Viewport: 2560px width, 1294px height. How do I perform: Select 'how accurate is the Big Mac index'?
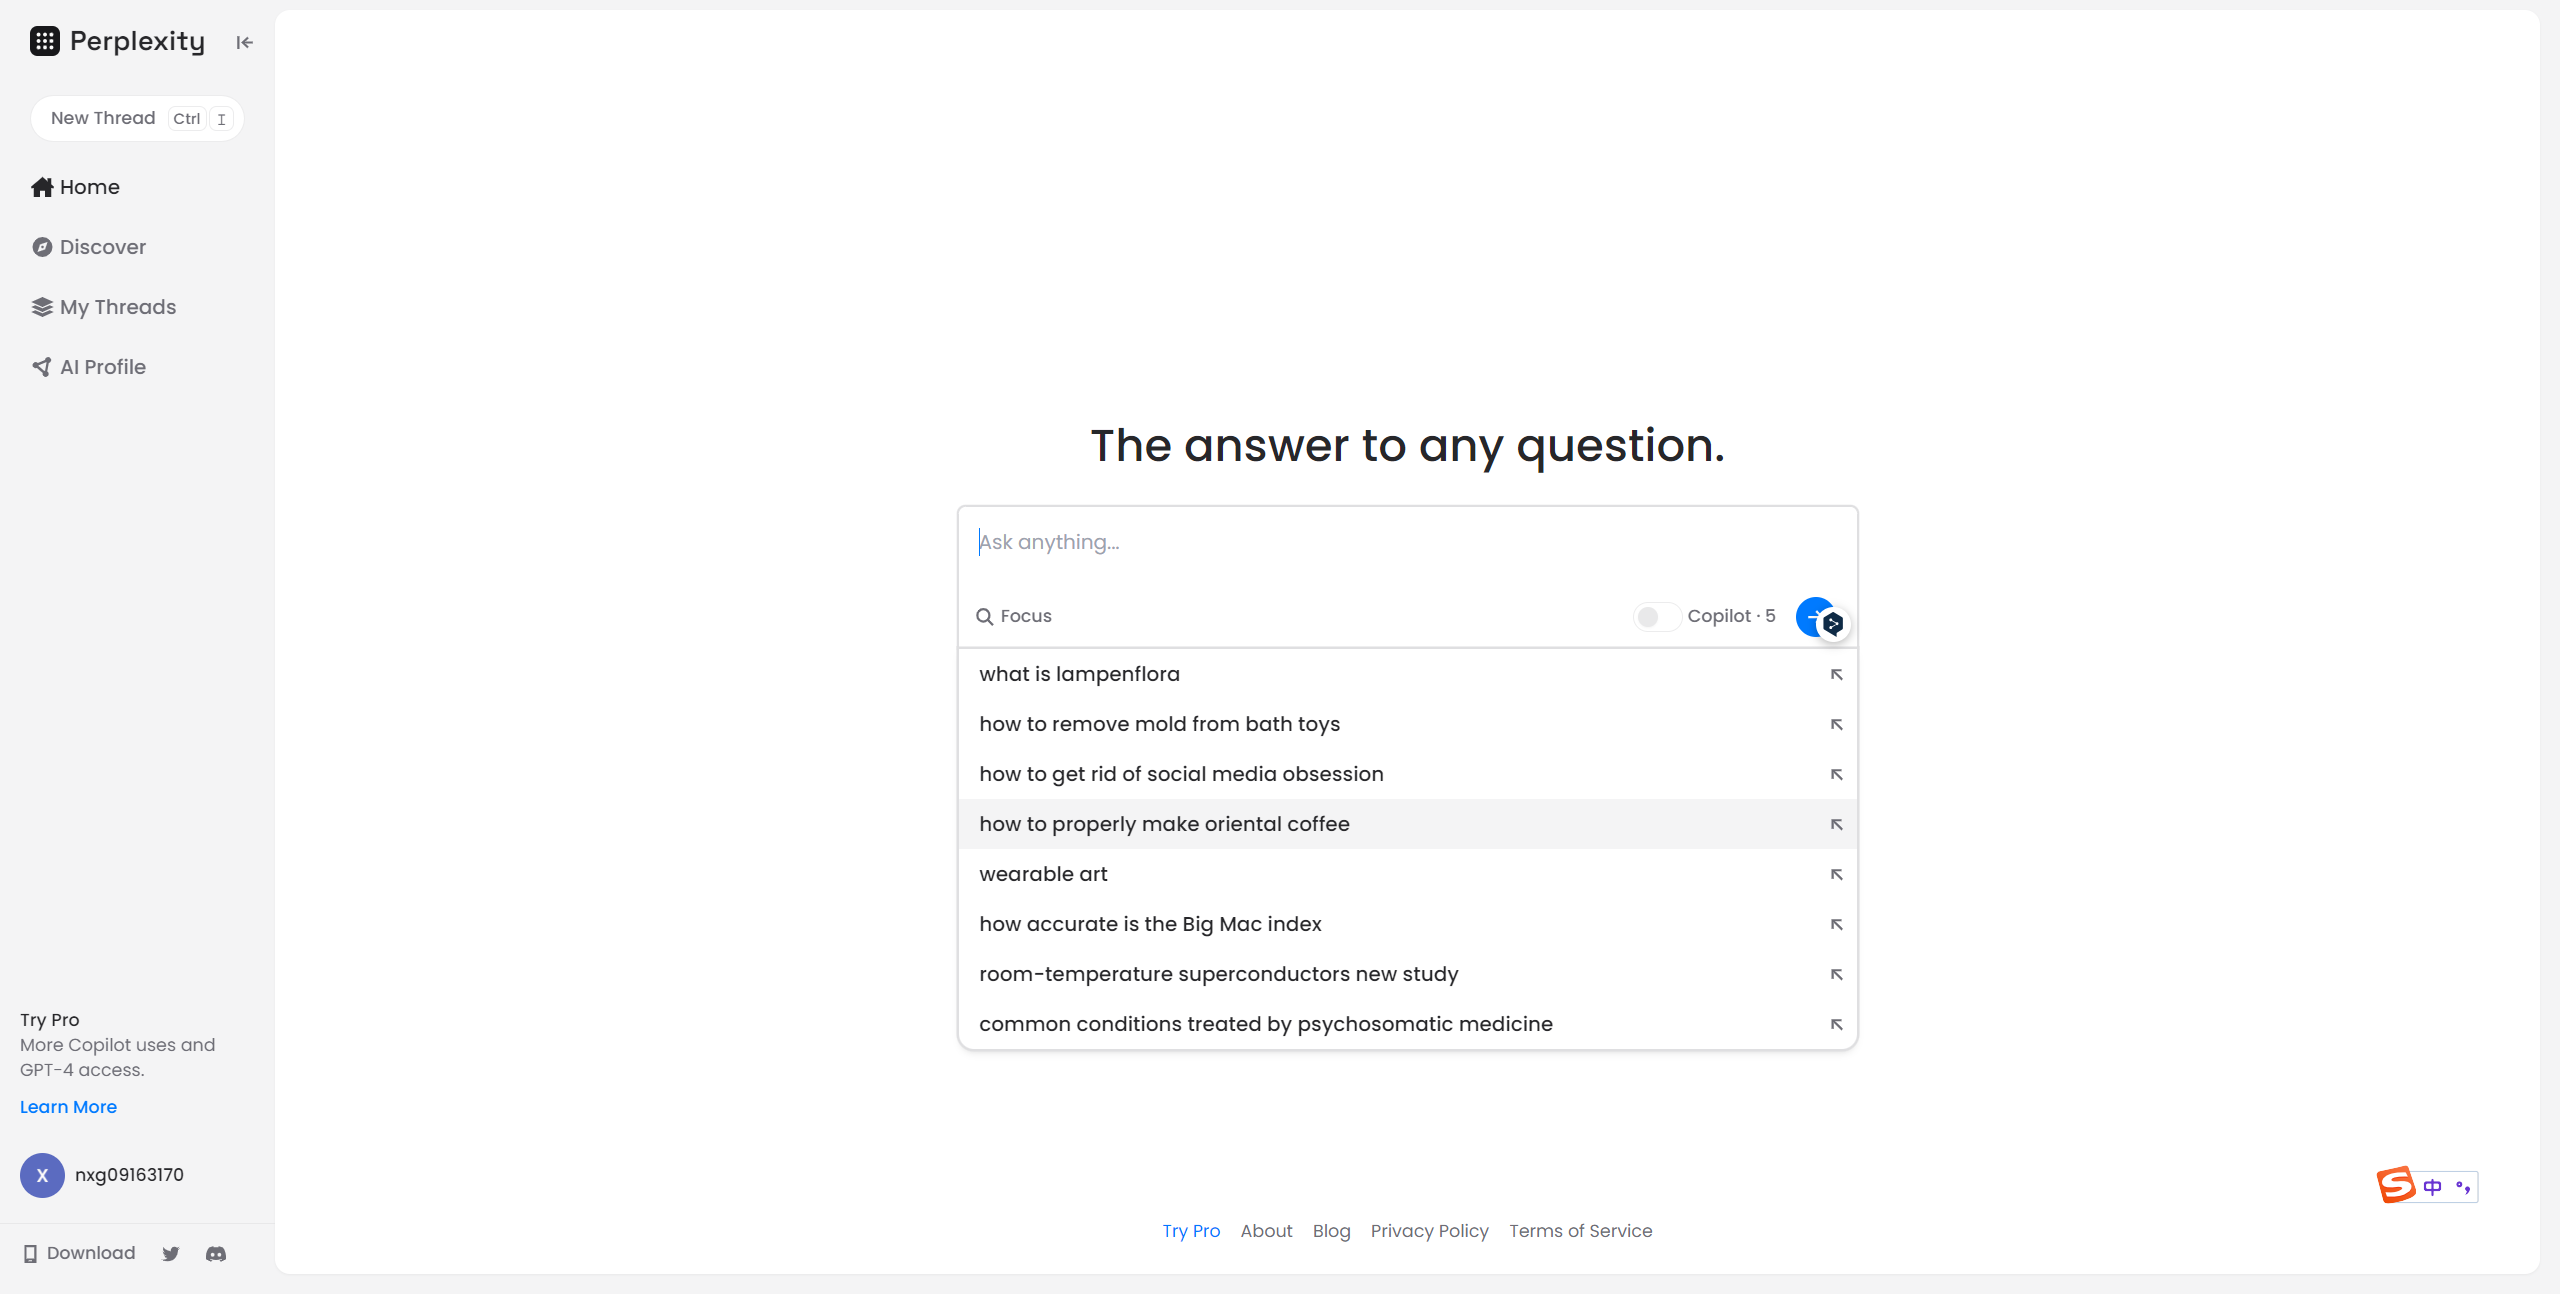(1150, 924)
